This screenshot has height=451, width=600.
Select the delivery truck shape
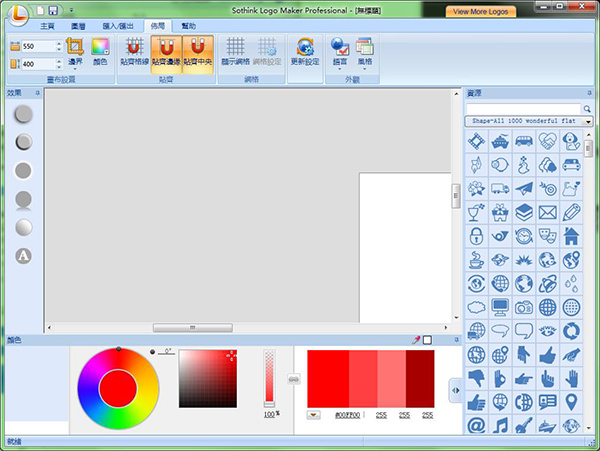tap(500, 189)
